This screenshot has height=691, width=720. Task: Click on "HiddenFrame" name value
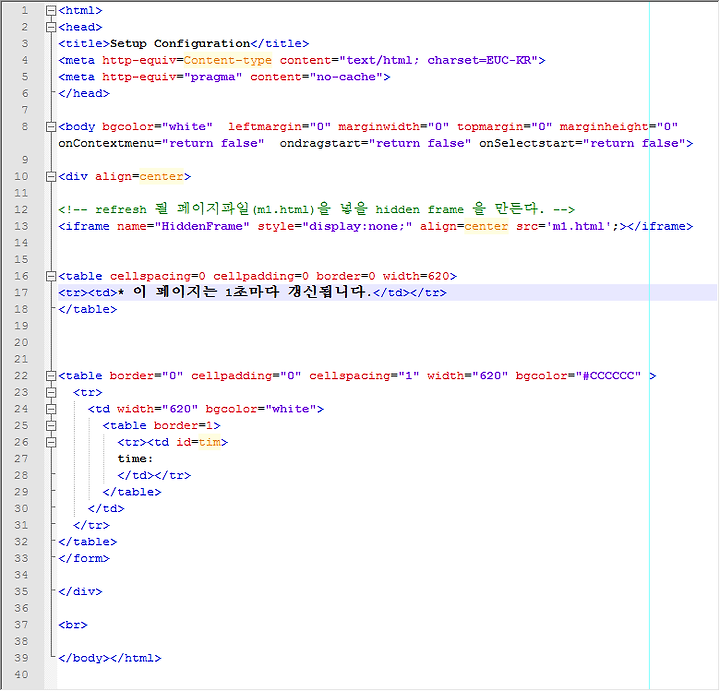[x=202, y=226]
